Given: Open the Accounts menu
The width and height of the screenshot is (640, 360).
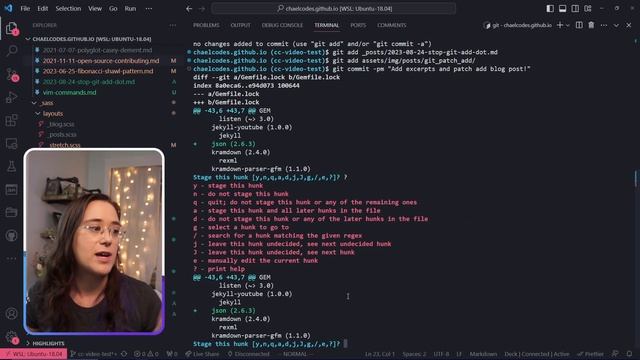Looking at the screenshot, I should point(11,313).
